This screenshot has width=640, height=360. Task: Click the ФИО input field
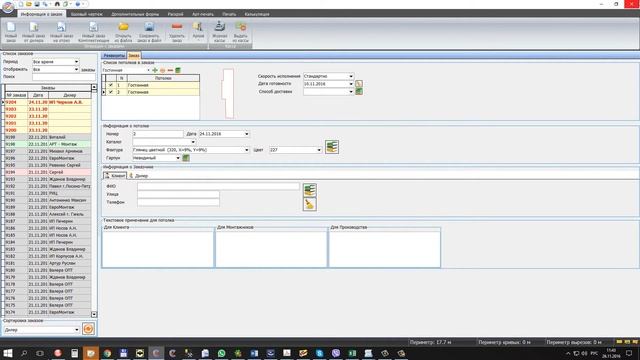point(218,186)
